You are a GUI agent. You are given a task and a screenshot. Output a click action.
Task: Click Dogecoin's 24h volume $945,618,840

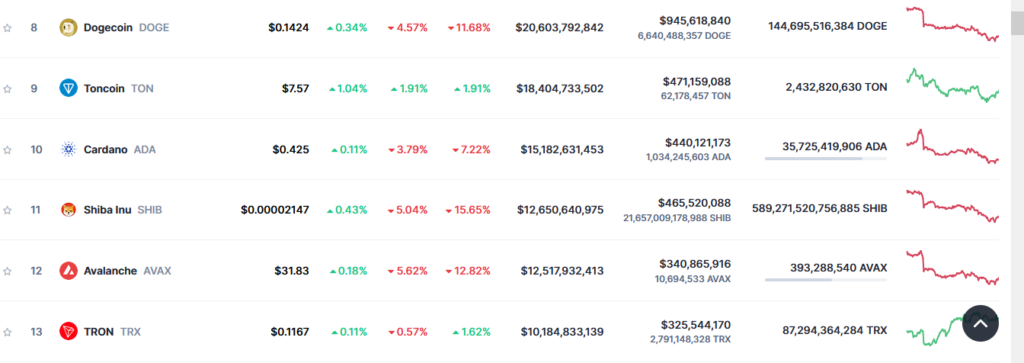pos(695,20)
